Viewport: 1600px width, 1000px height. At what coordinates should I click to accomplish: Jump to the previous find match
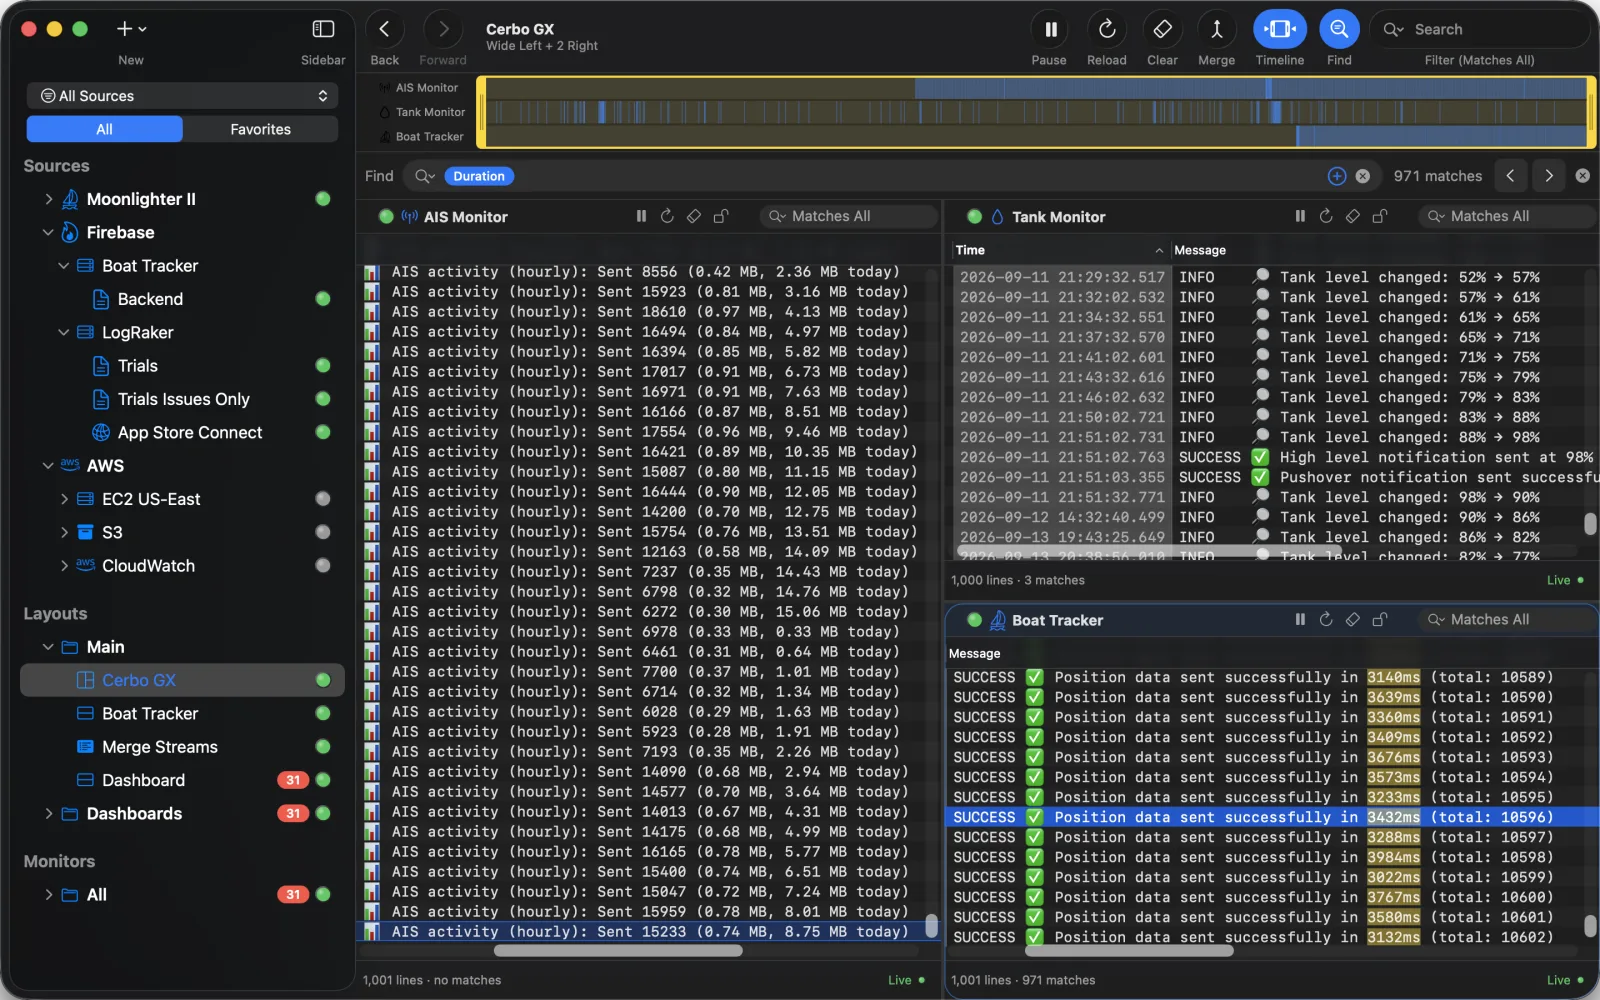1511,176
